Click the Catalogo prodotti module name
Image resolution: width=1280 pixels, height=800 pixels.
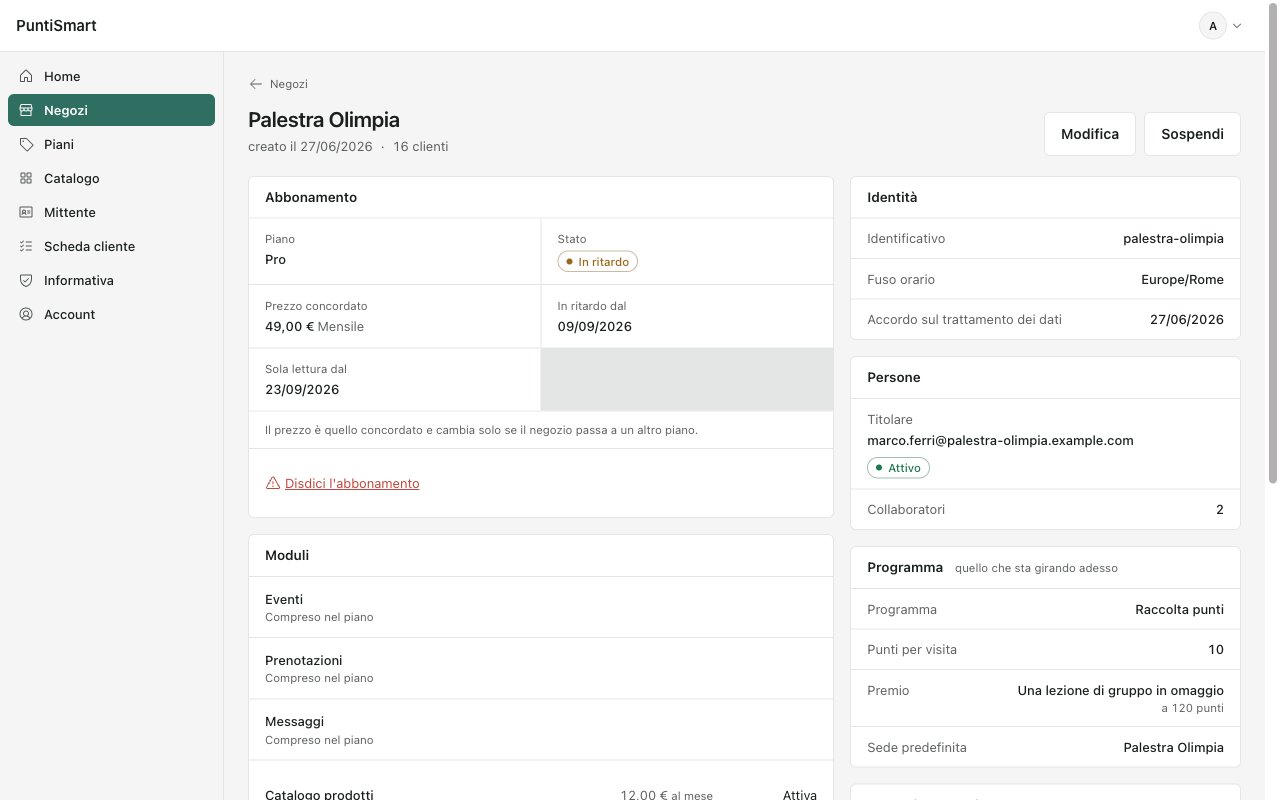(319, 795)
